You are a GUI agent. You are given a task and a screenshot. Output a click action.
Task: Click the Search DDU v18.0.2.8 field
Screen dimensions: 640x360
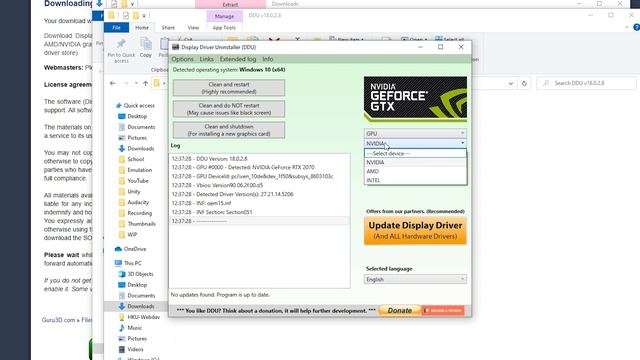587,83
